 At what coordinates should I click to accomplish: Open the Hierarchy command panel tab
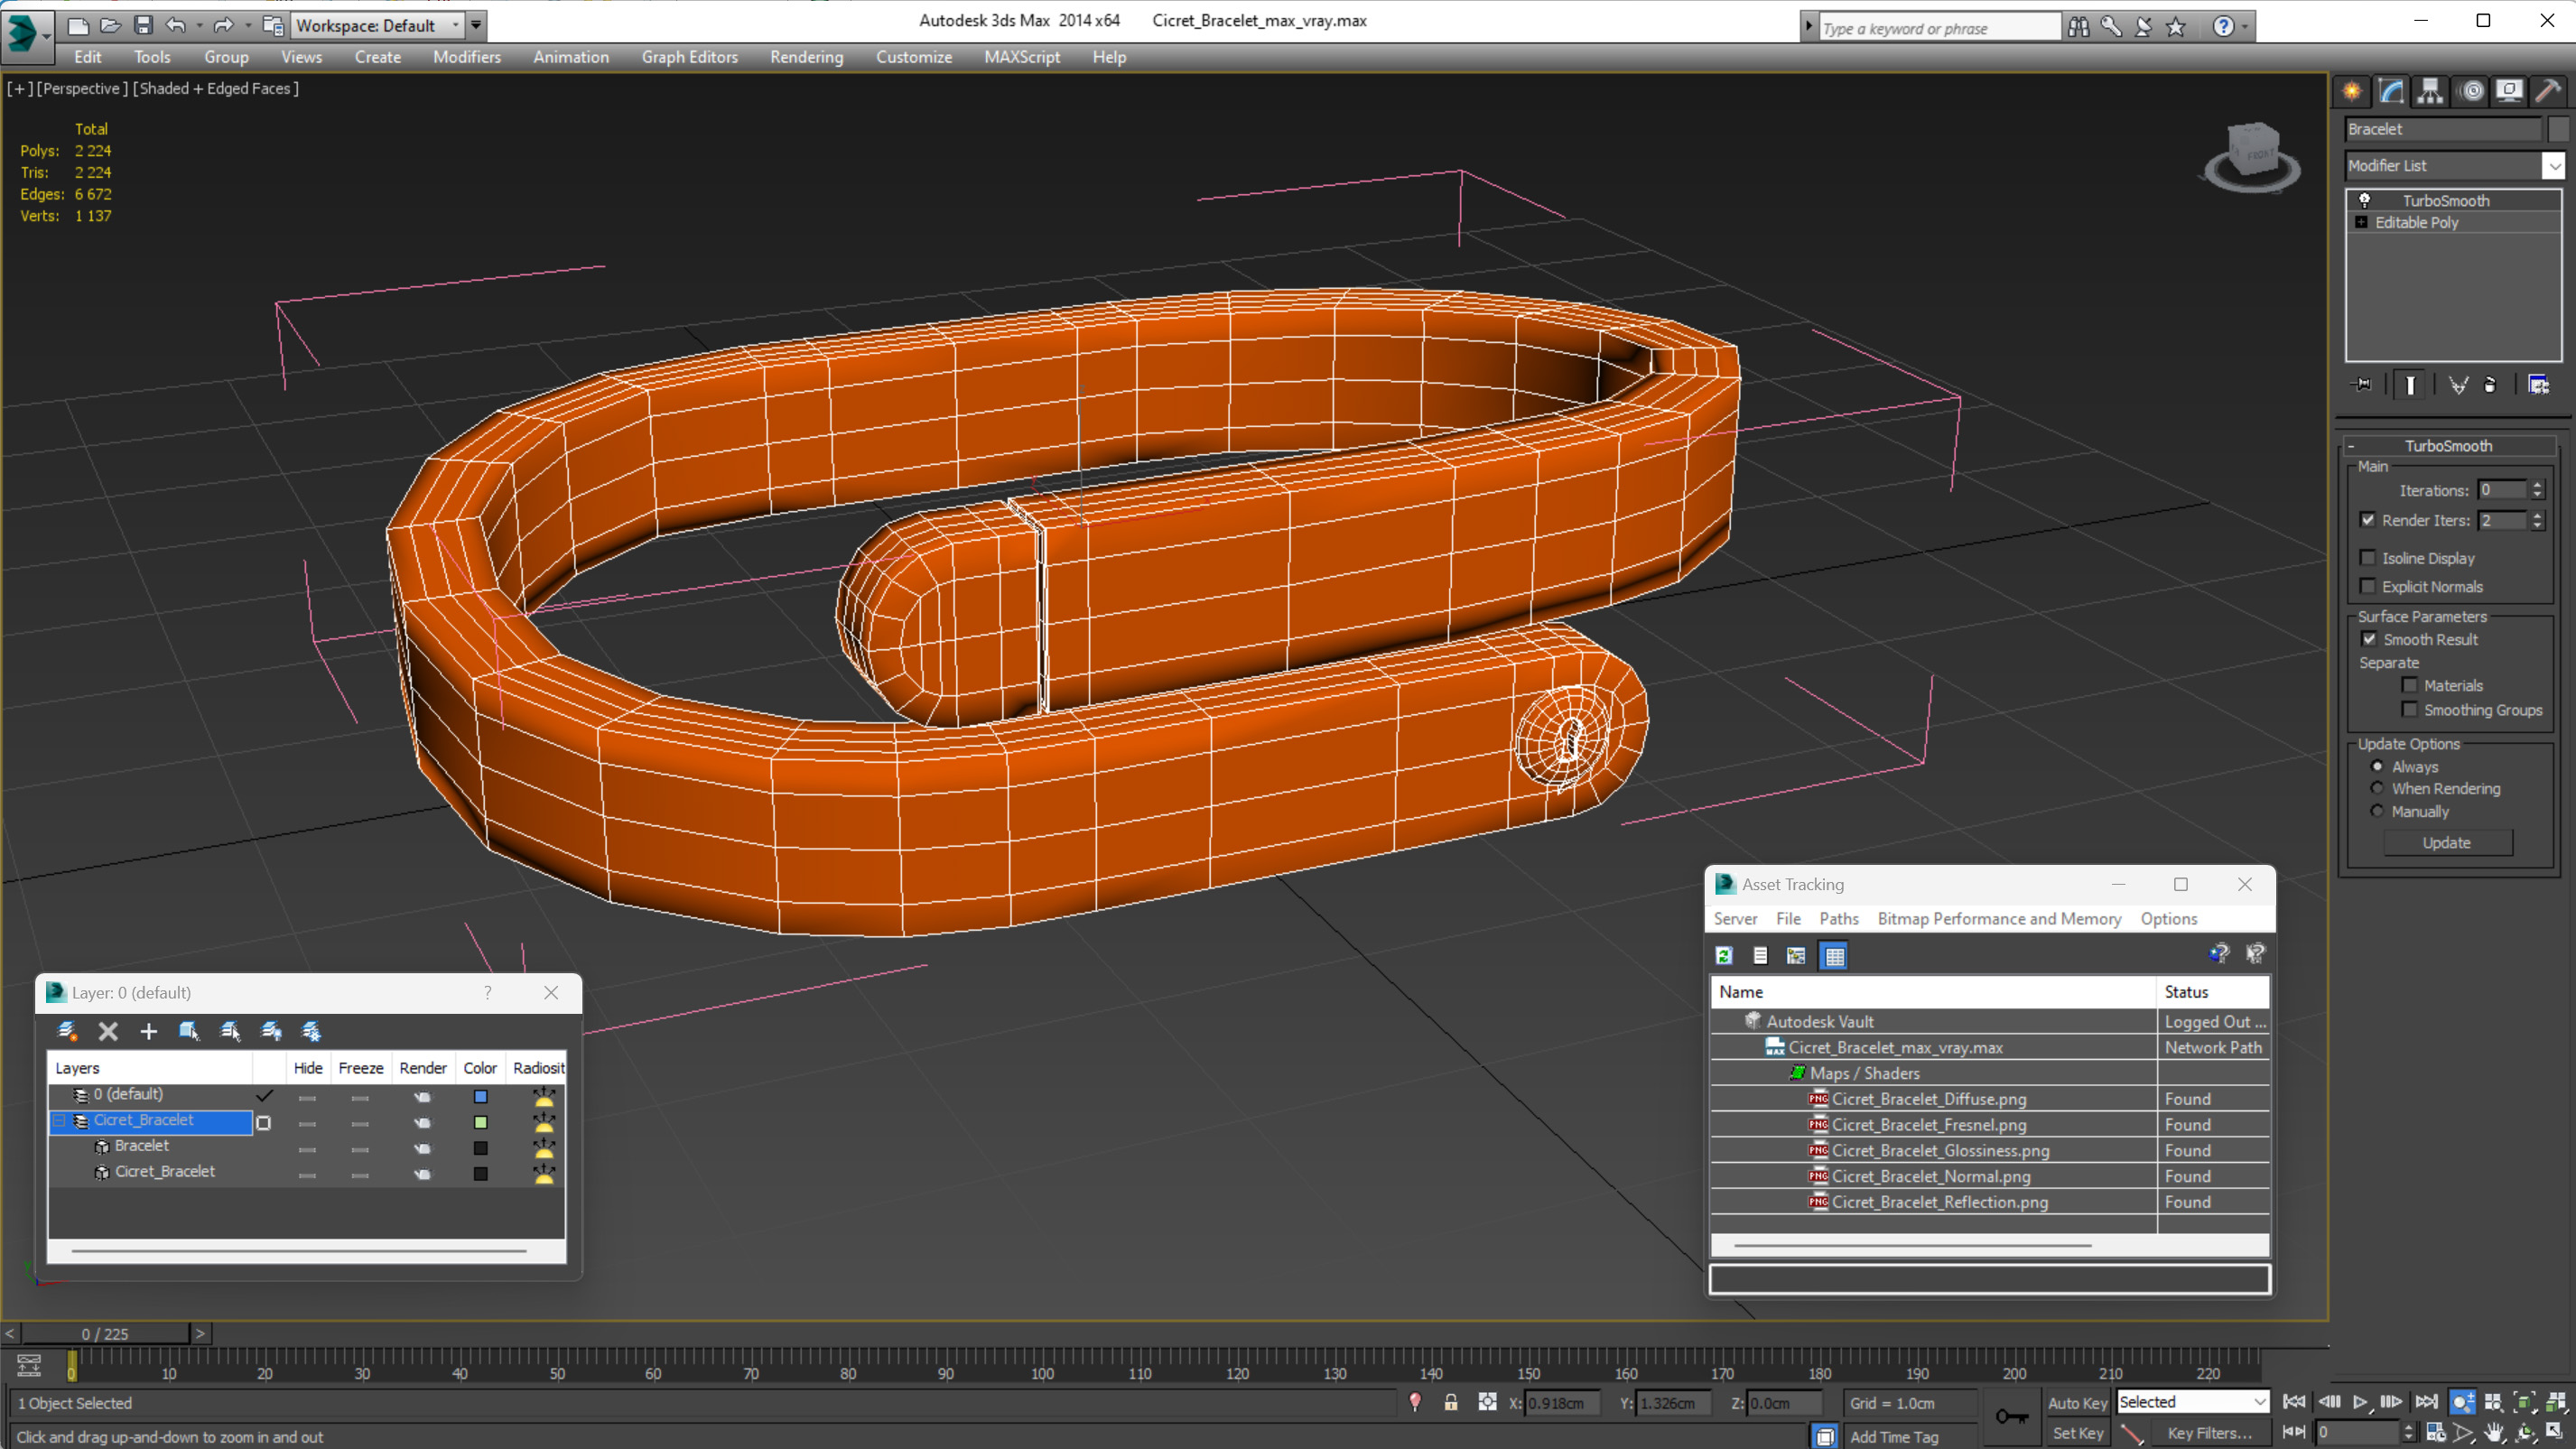pyautogui.click(x=2429, y=91)
